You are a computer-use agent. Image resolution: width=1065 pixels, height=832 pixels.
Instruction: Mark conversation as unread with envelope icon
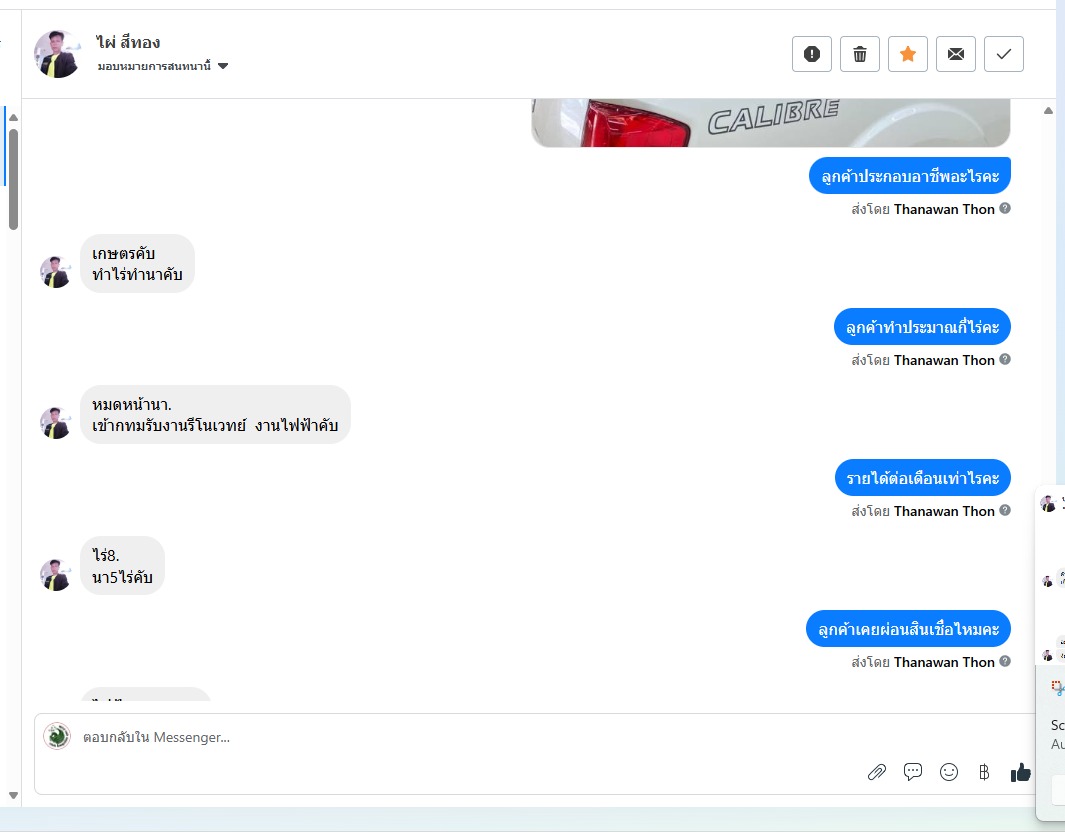click(956, 54)
